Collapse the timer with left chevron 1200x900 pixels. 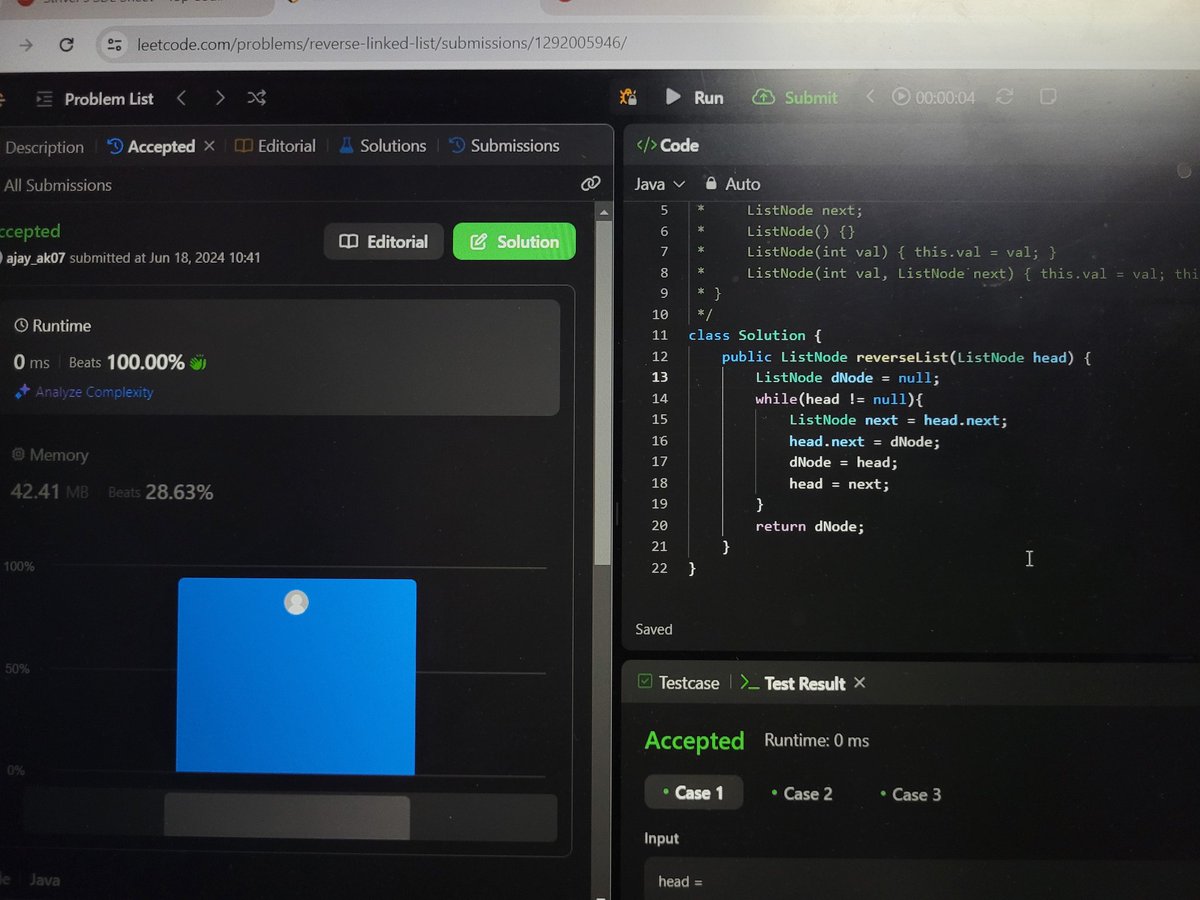click(x=869, y=97)
